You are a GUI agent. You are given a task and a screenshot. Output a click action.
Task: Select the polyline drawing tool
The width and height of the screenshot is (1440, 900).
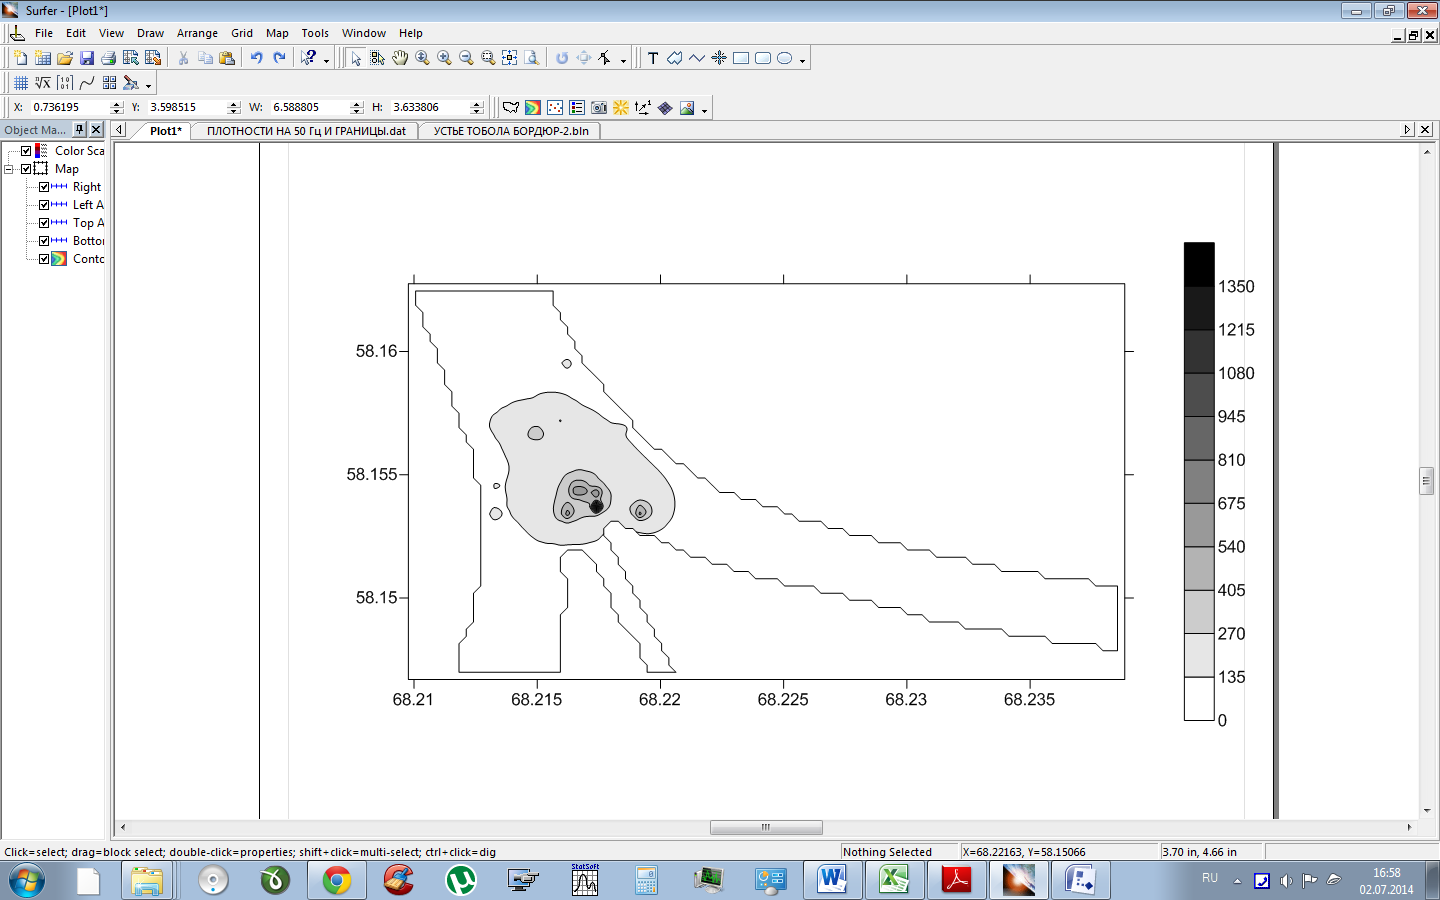[x=697, y=58]
